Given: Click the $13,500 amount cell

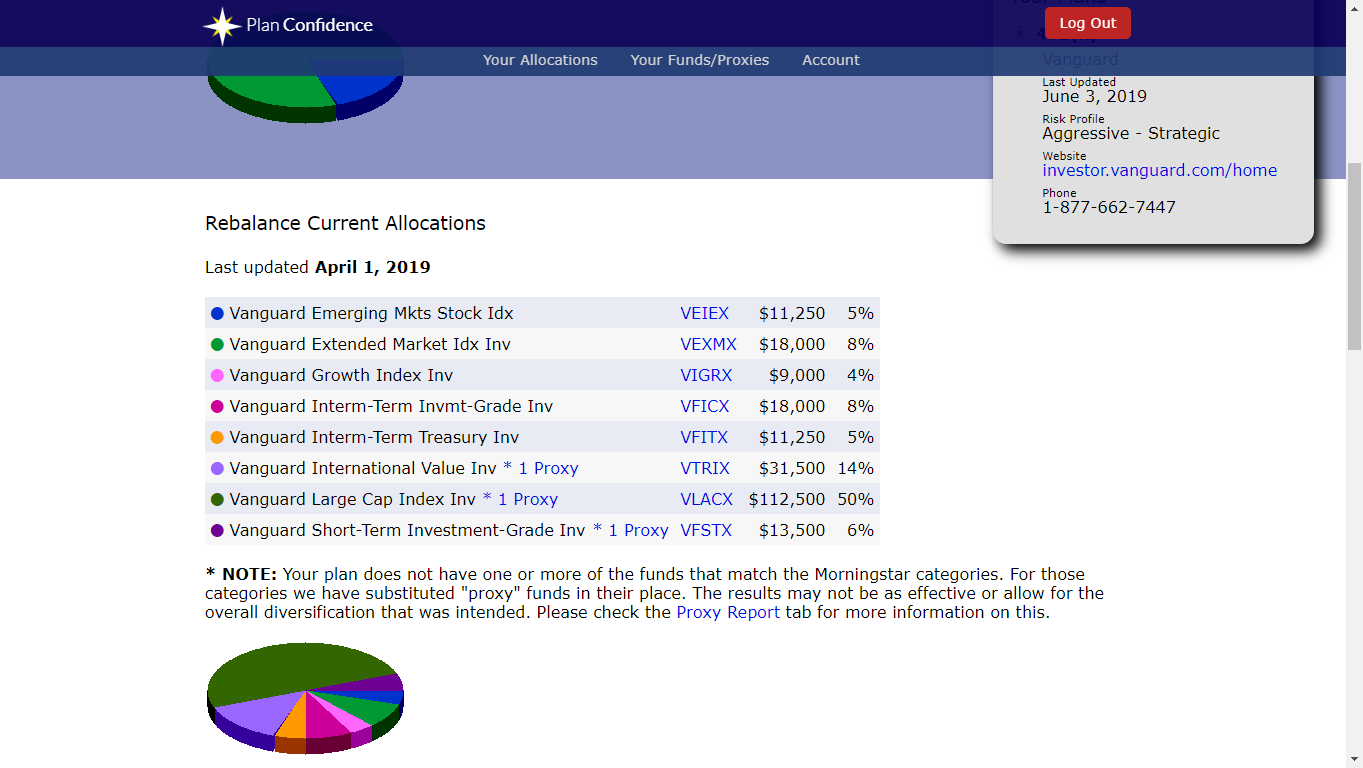Looking at the screenshot, I should [x=792, y=530].
